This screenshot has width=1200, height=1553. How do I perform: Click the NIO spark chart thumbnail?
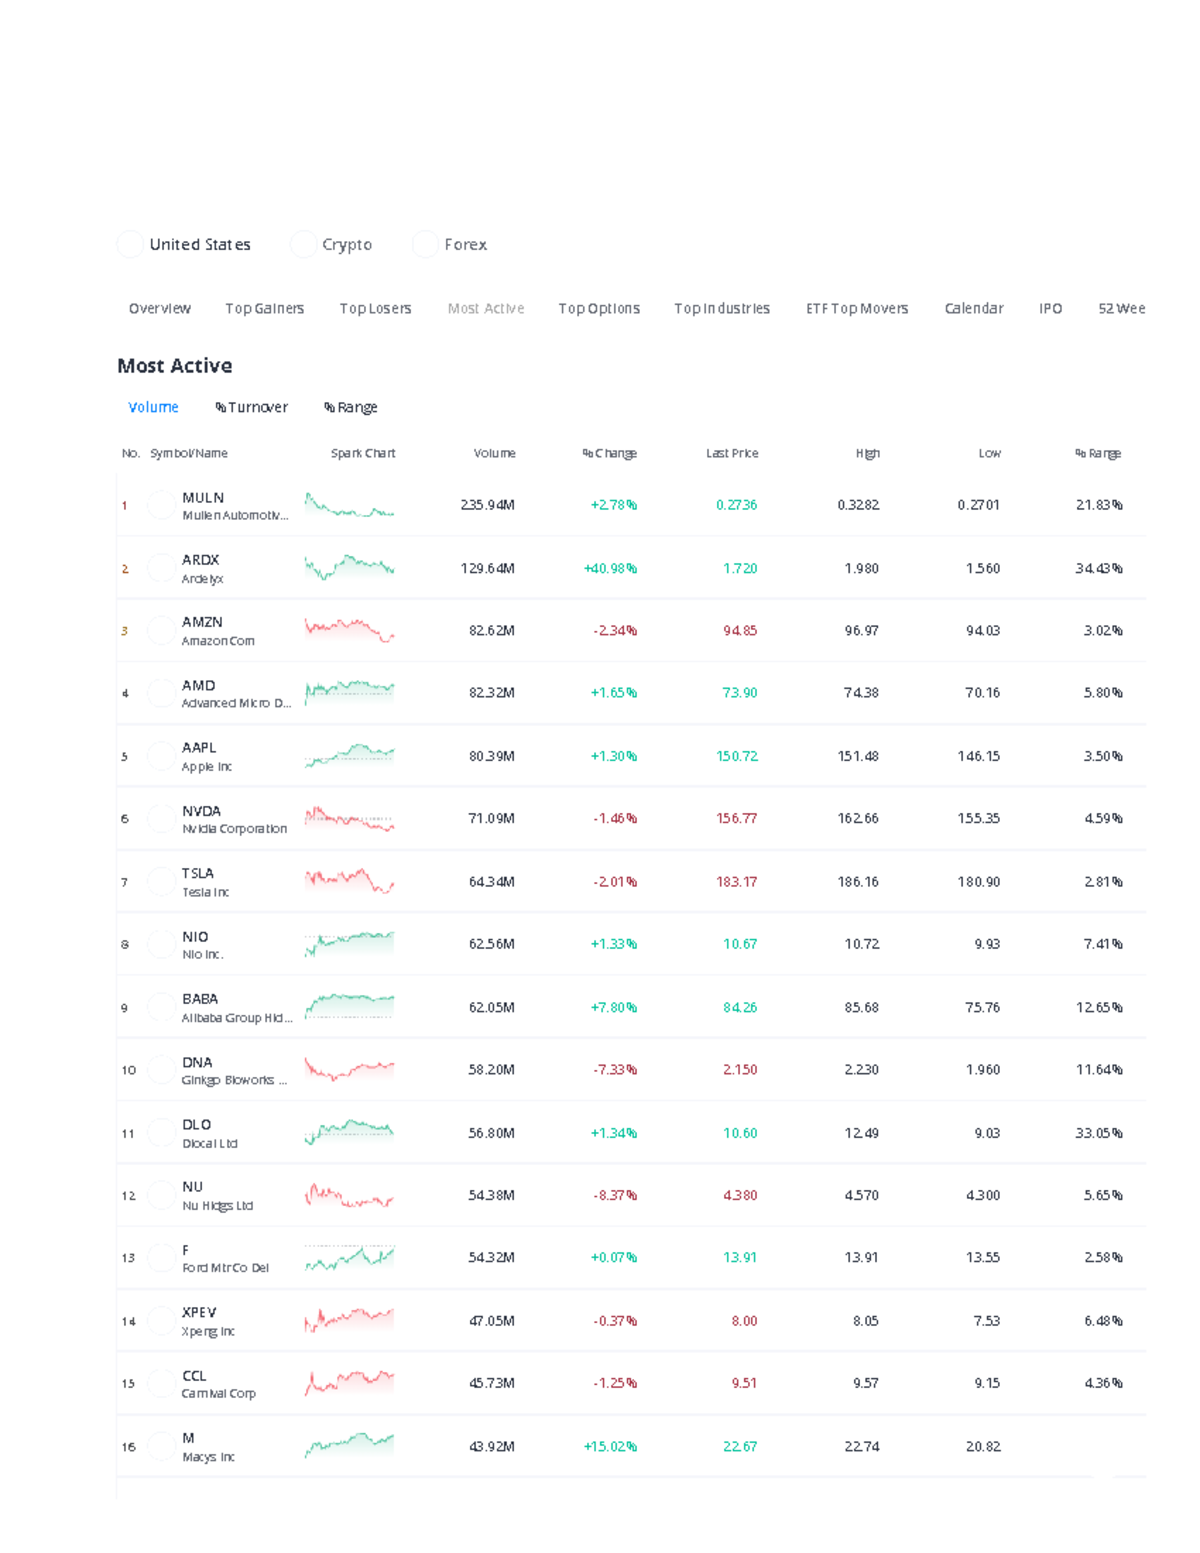(x=349, y=944)
